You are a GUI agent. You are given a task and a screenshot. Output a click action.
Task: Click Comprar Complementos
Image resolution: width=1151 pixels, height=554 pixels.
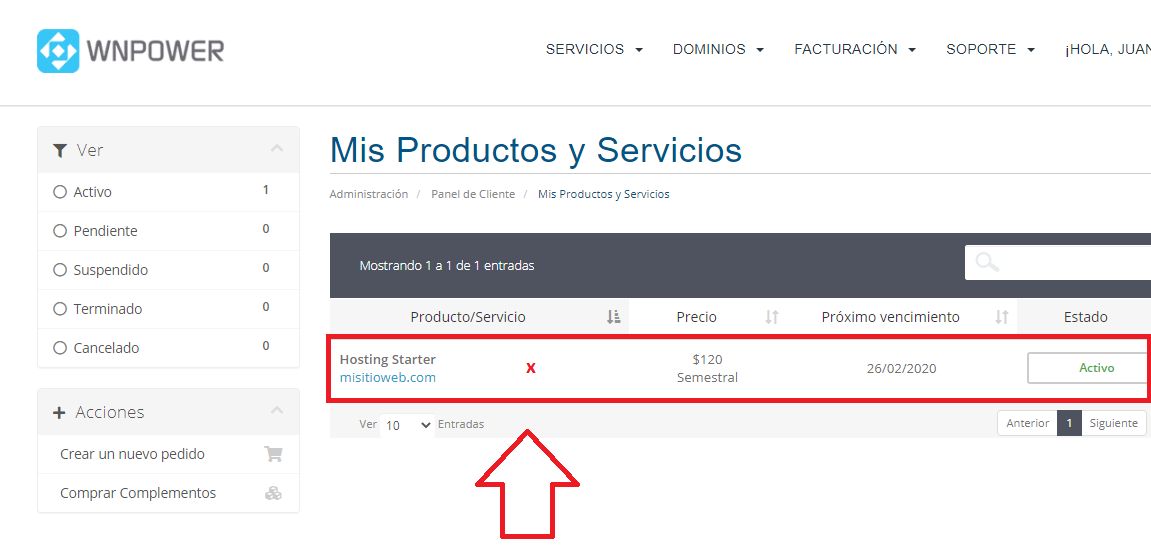point(138,493)
